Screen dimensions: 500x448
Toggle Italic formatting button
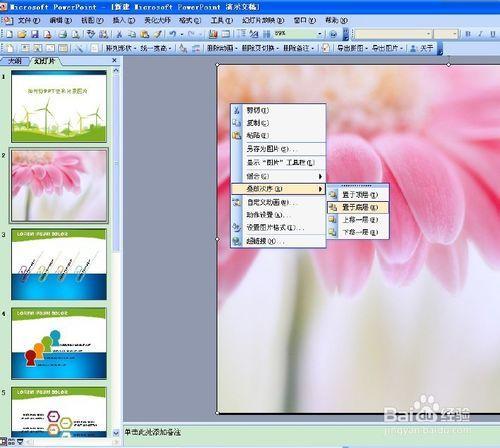(480, 34)
